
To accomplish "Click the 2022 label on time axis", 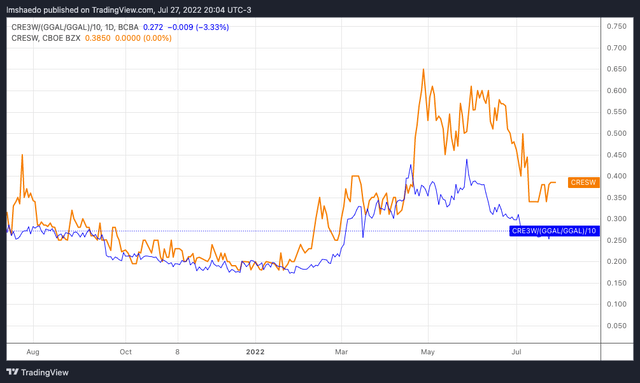I will [x=255, y=352].
